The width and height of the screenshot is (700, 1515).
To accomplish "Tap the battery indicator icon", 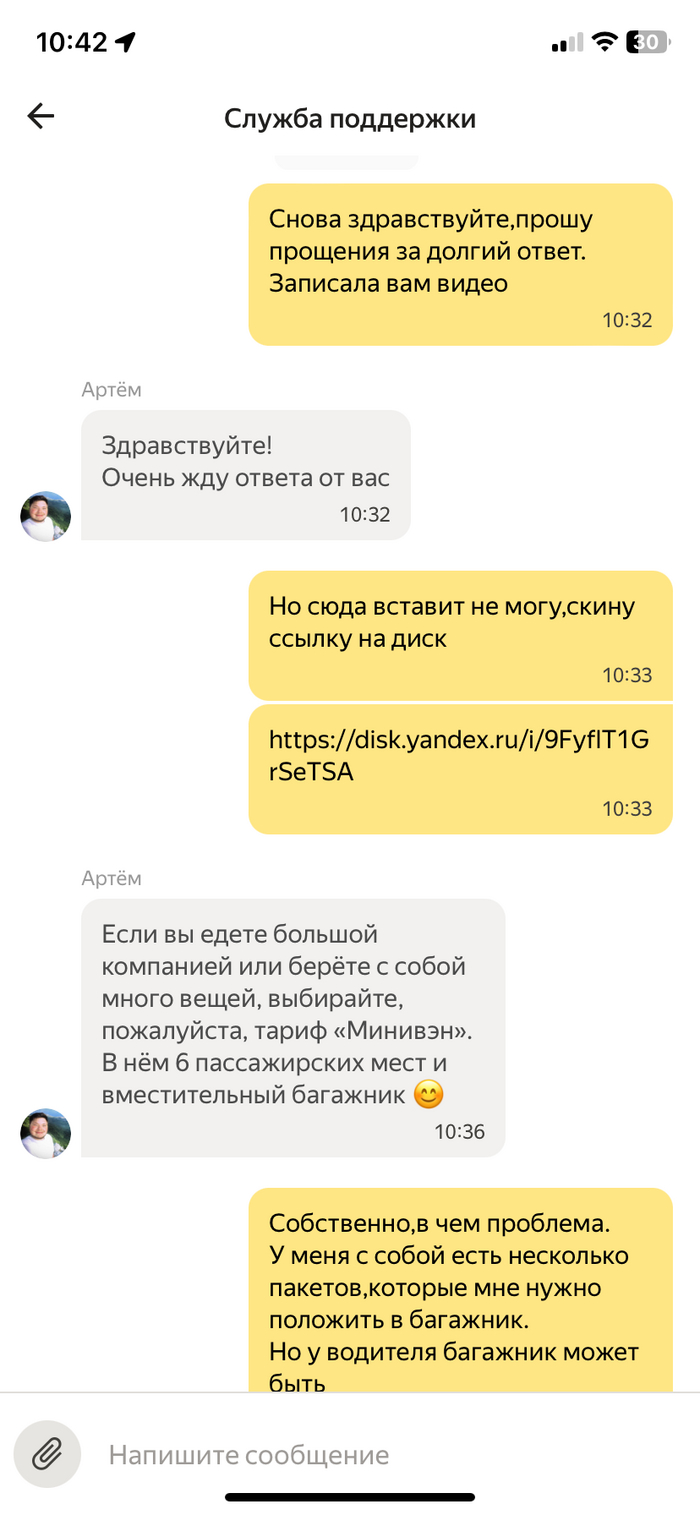I will (x=647, y=42).
